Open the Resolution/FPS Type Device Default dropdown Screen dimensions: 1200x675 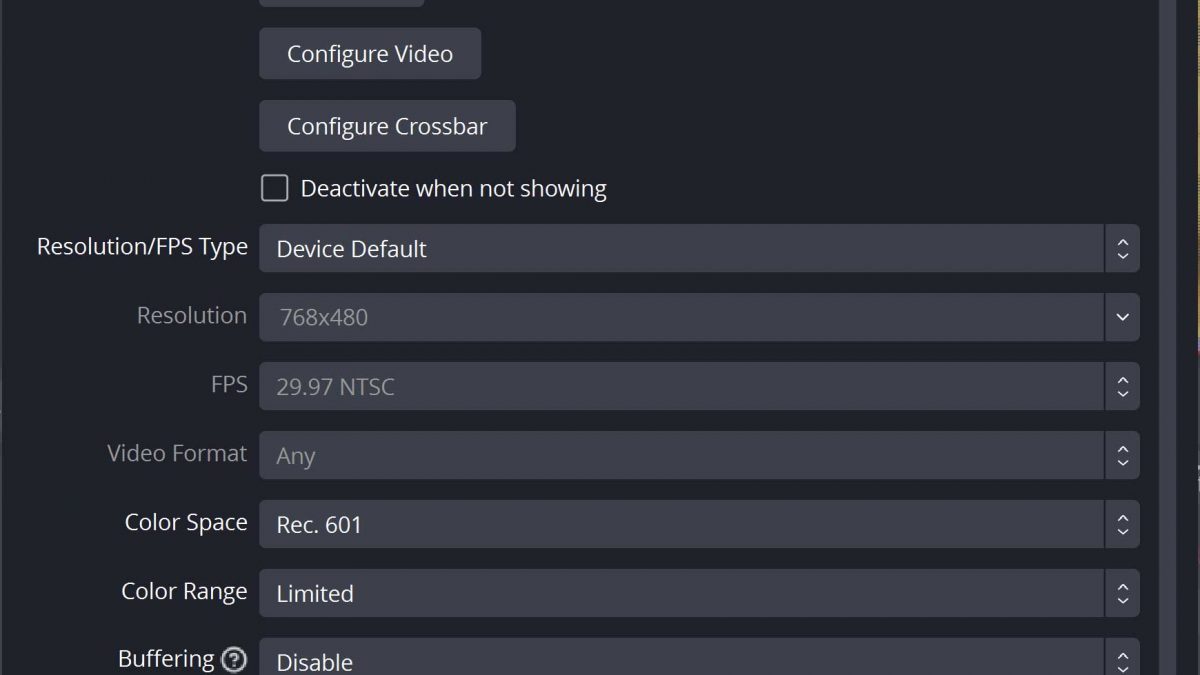pyautogui.click(x=680, y=248)
